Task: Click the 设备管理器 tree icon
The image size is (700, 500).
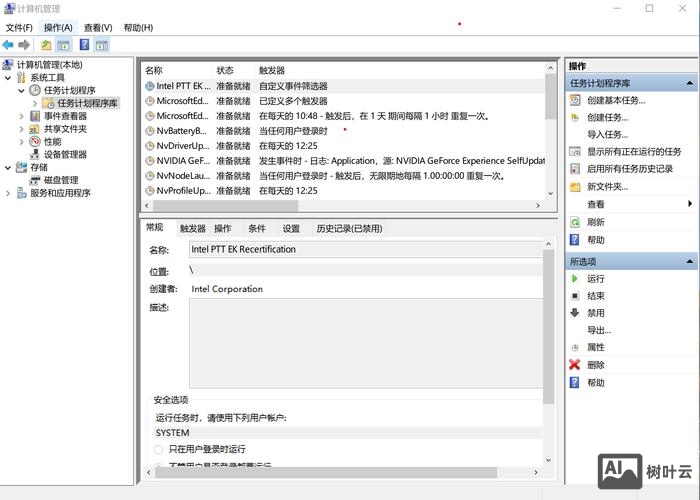Action: 35,154
